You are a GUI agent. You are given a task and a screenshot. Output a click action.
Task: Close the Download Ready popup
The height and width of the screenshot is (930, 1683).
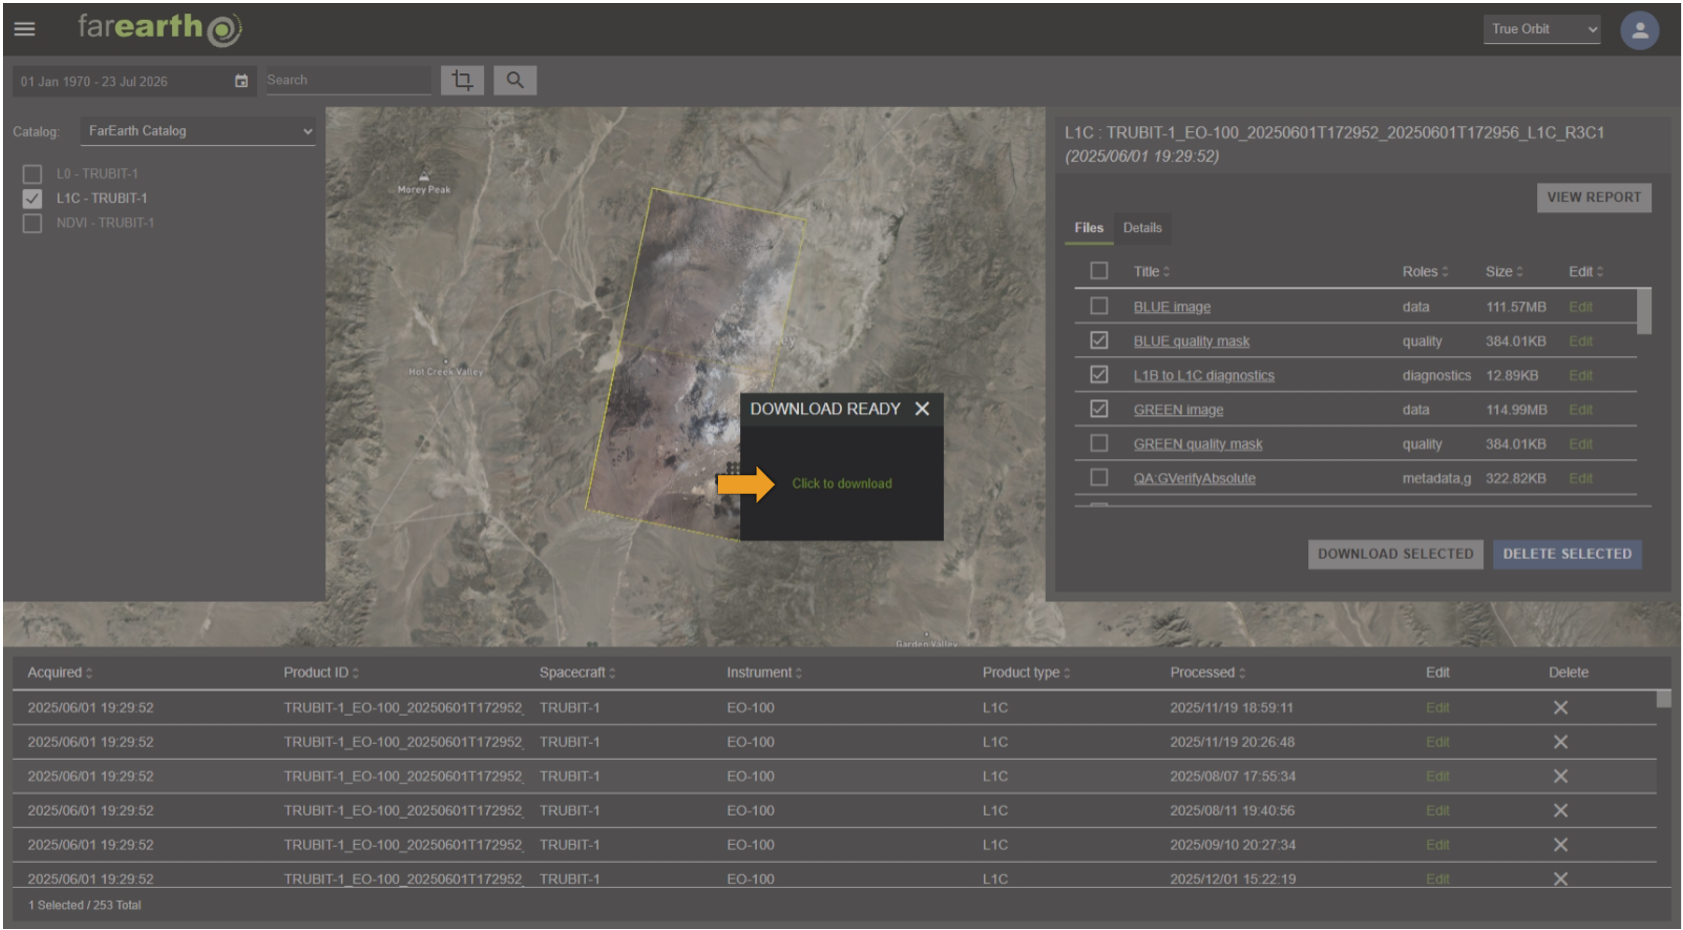point(922,409)
